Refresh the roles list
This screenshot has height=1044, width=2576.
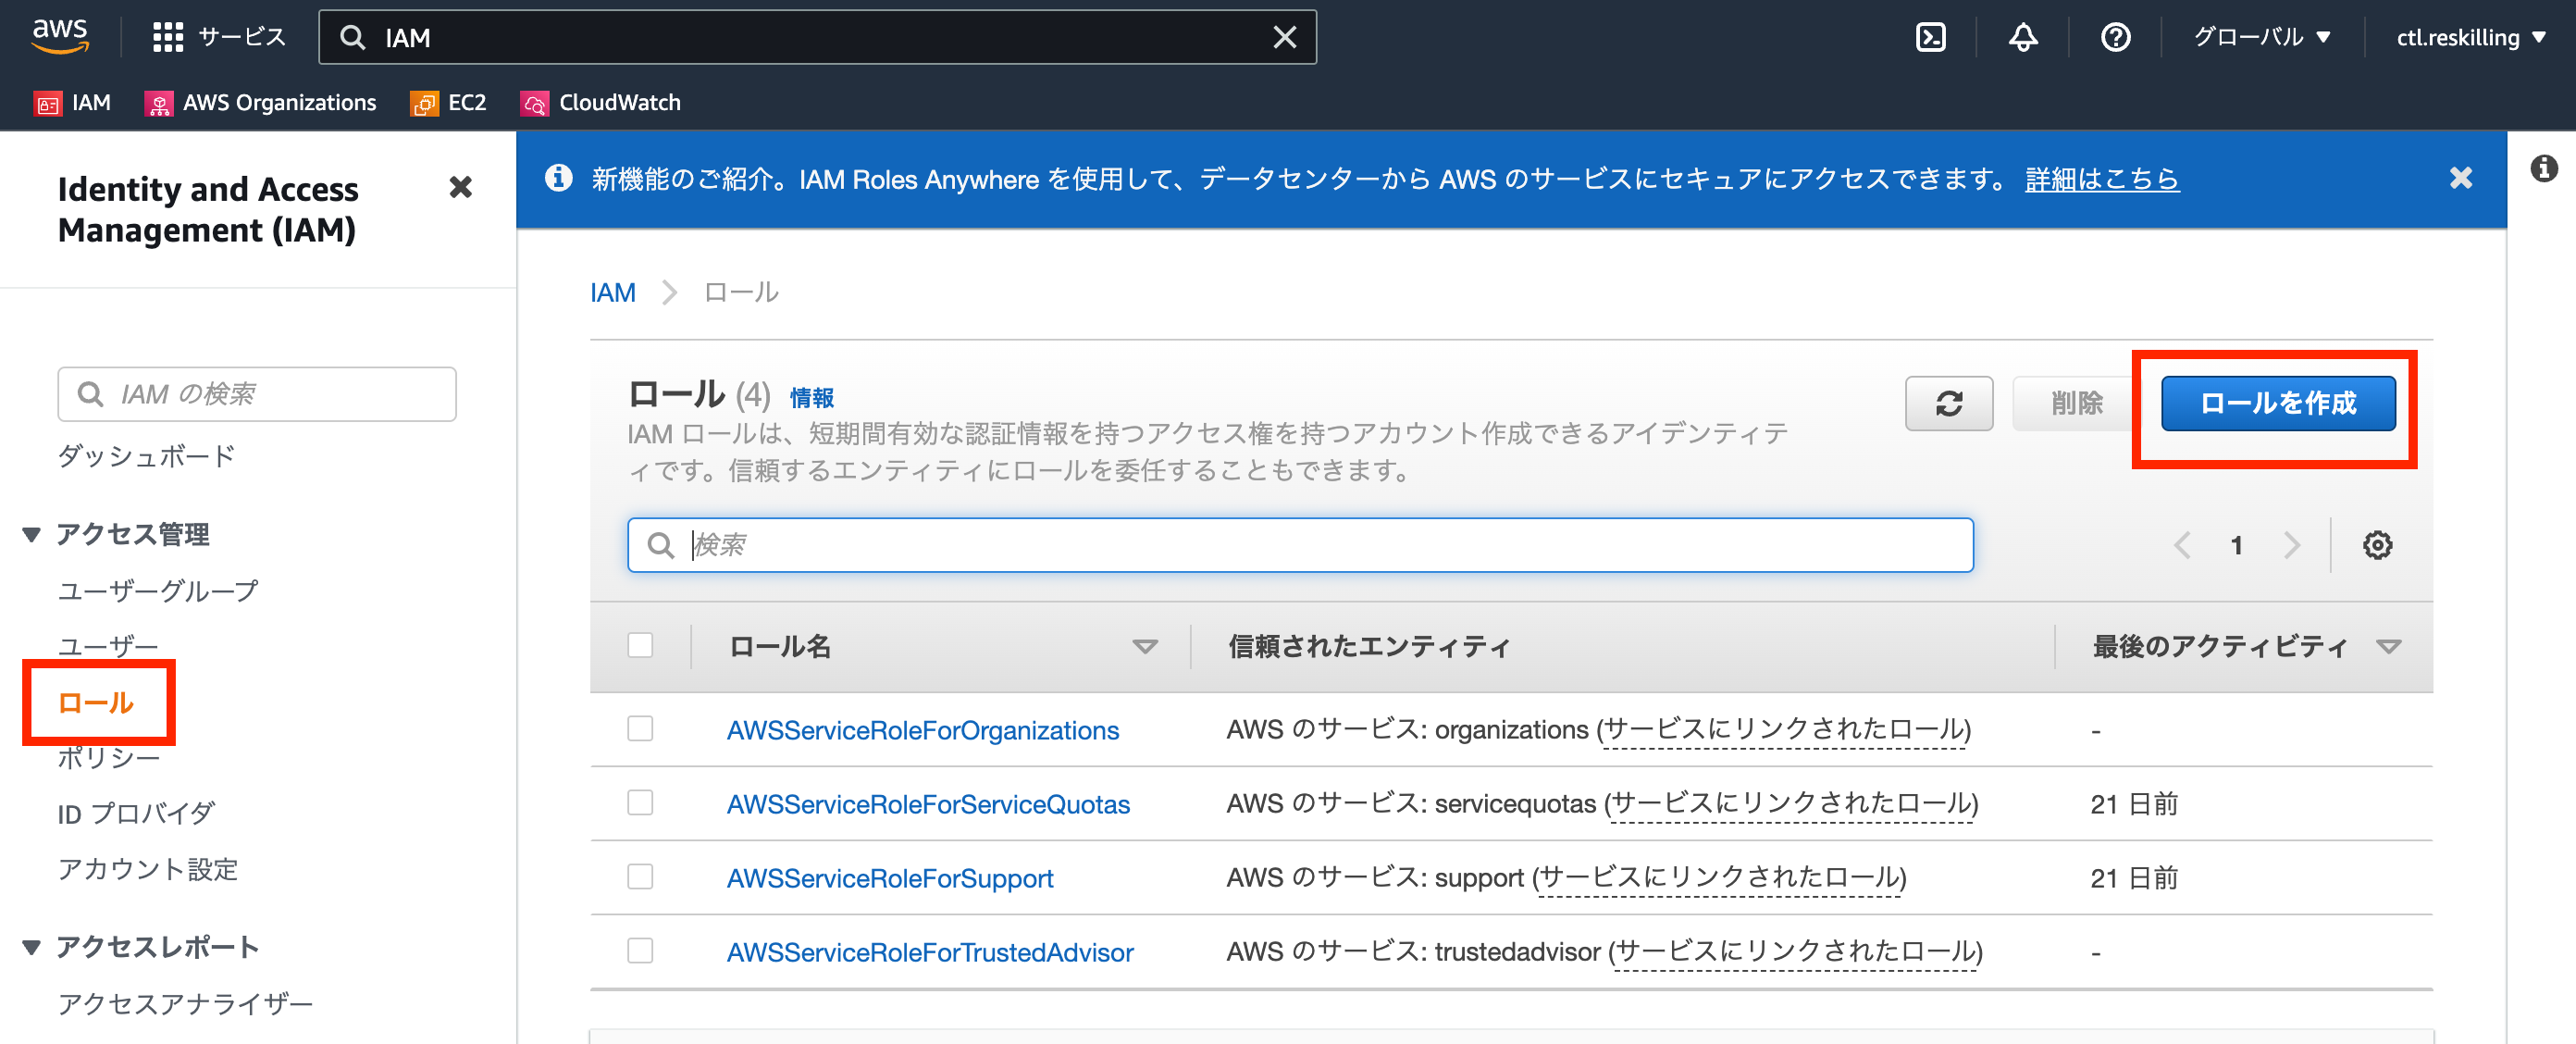click(x=1948, y=403)
